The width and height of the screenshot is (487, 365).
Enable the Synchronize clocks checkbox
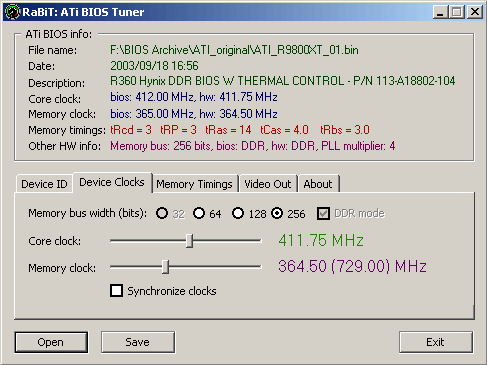116,290
